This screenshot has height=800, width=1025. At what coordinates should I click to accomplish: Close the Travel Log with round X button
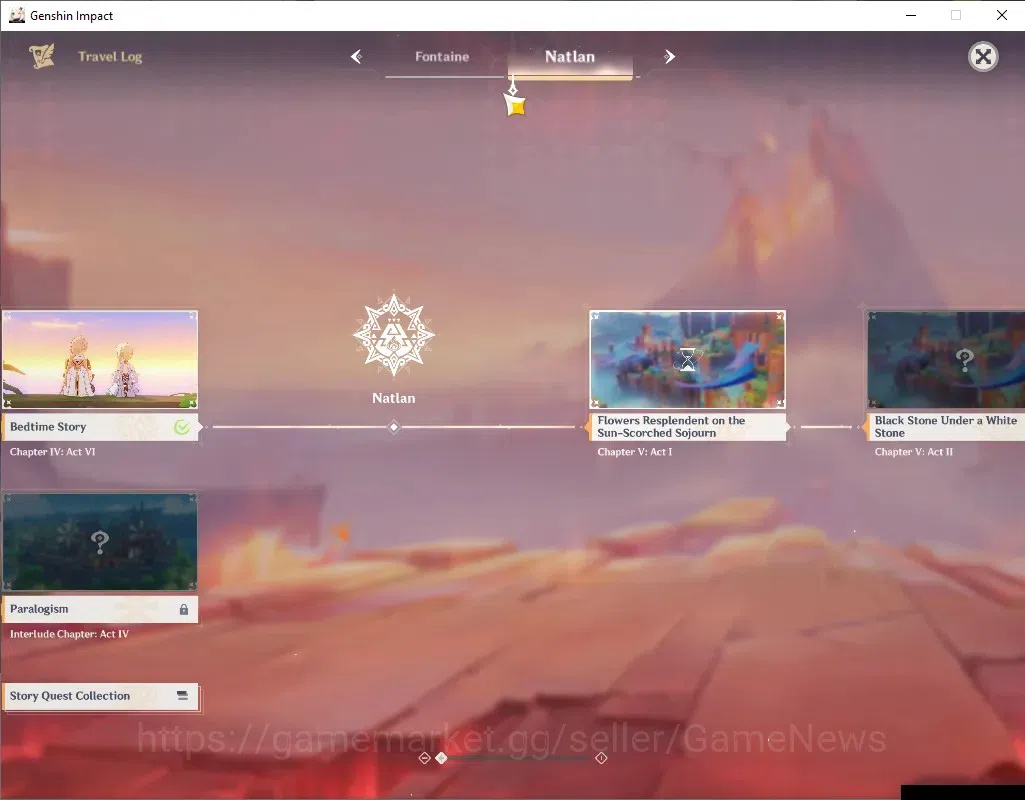(x=983, y=57)
